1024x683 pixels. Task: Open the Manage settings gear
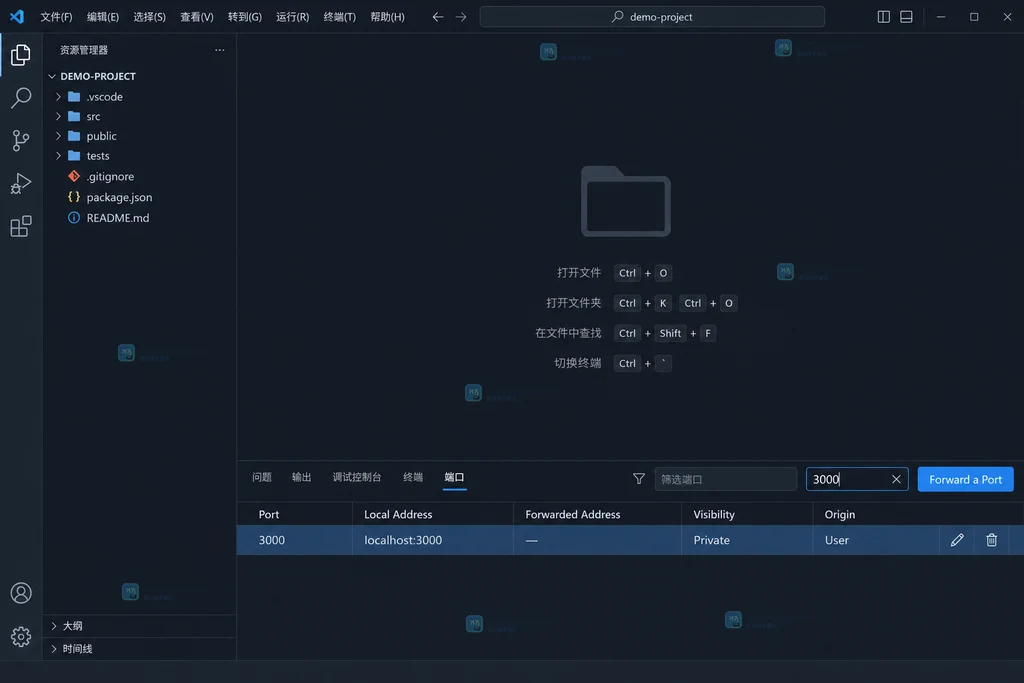point(21,637)
